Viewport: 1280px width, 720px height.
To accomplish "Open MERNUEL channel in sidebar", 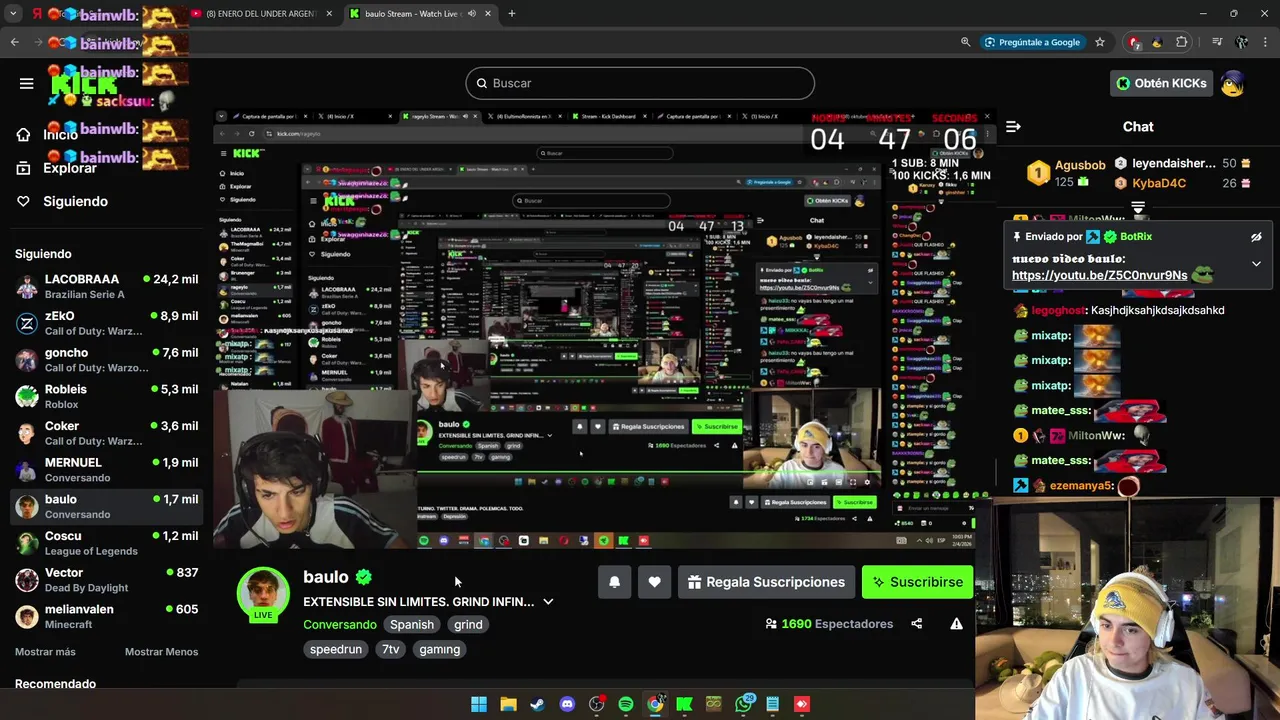I will [107, 470].
